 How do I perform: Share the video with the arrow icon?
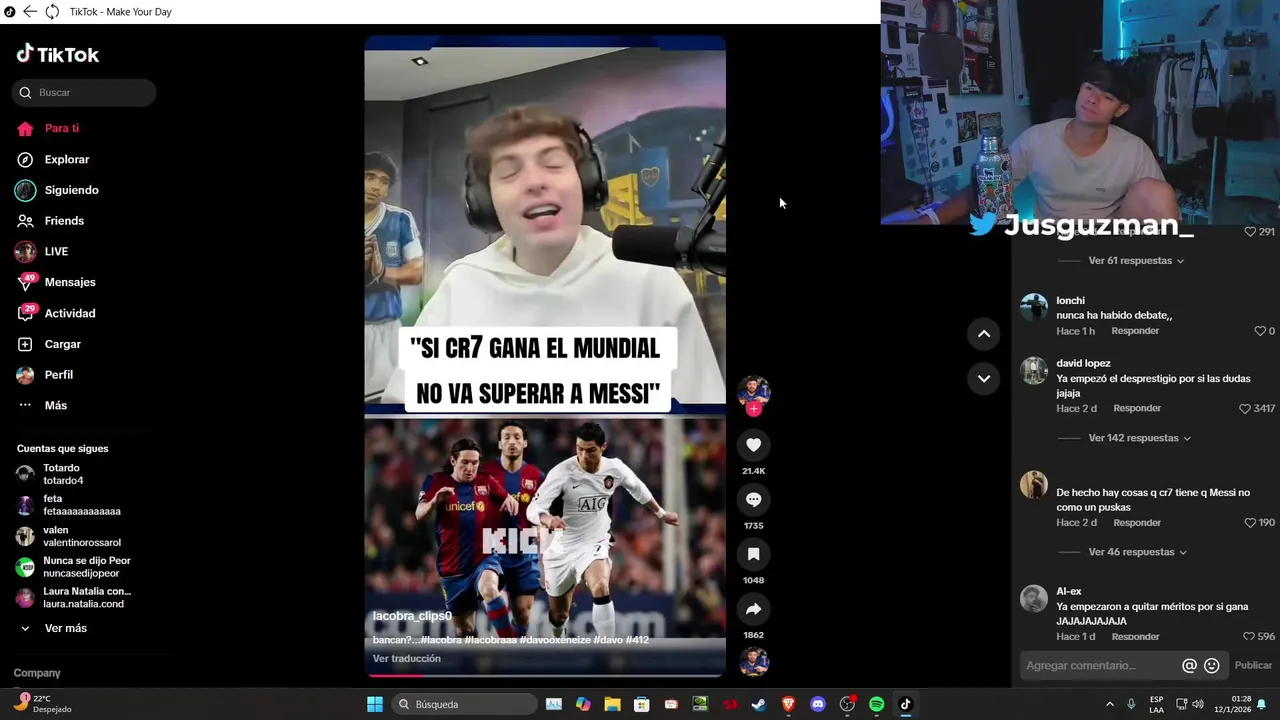pos(754,609)
